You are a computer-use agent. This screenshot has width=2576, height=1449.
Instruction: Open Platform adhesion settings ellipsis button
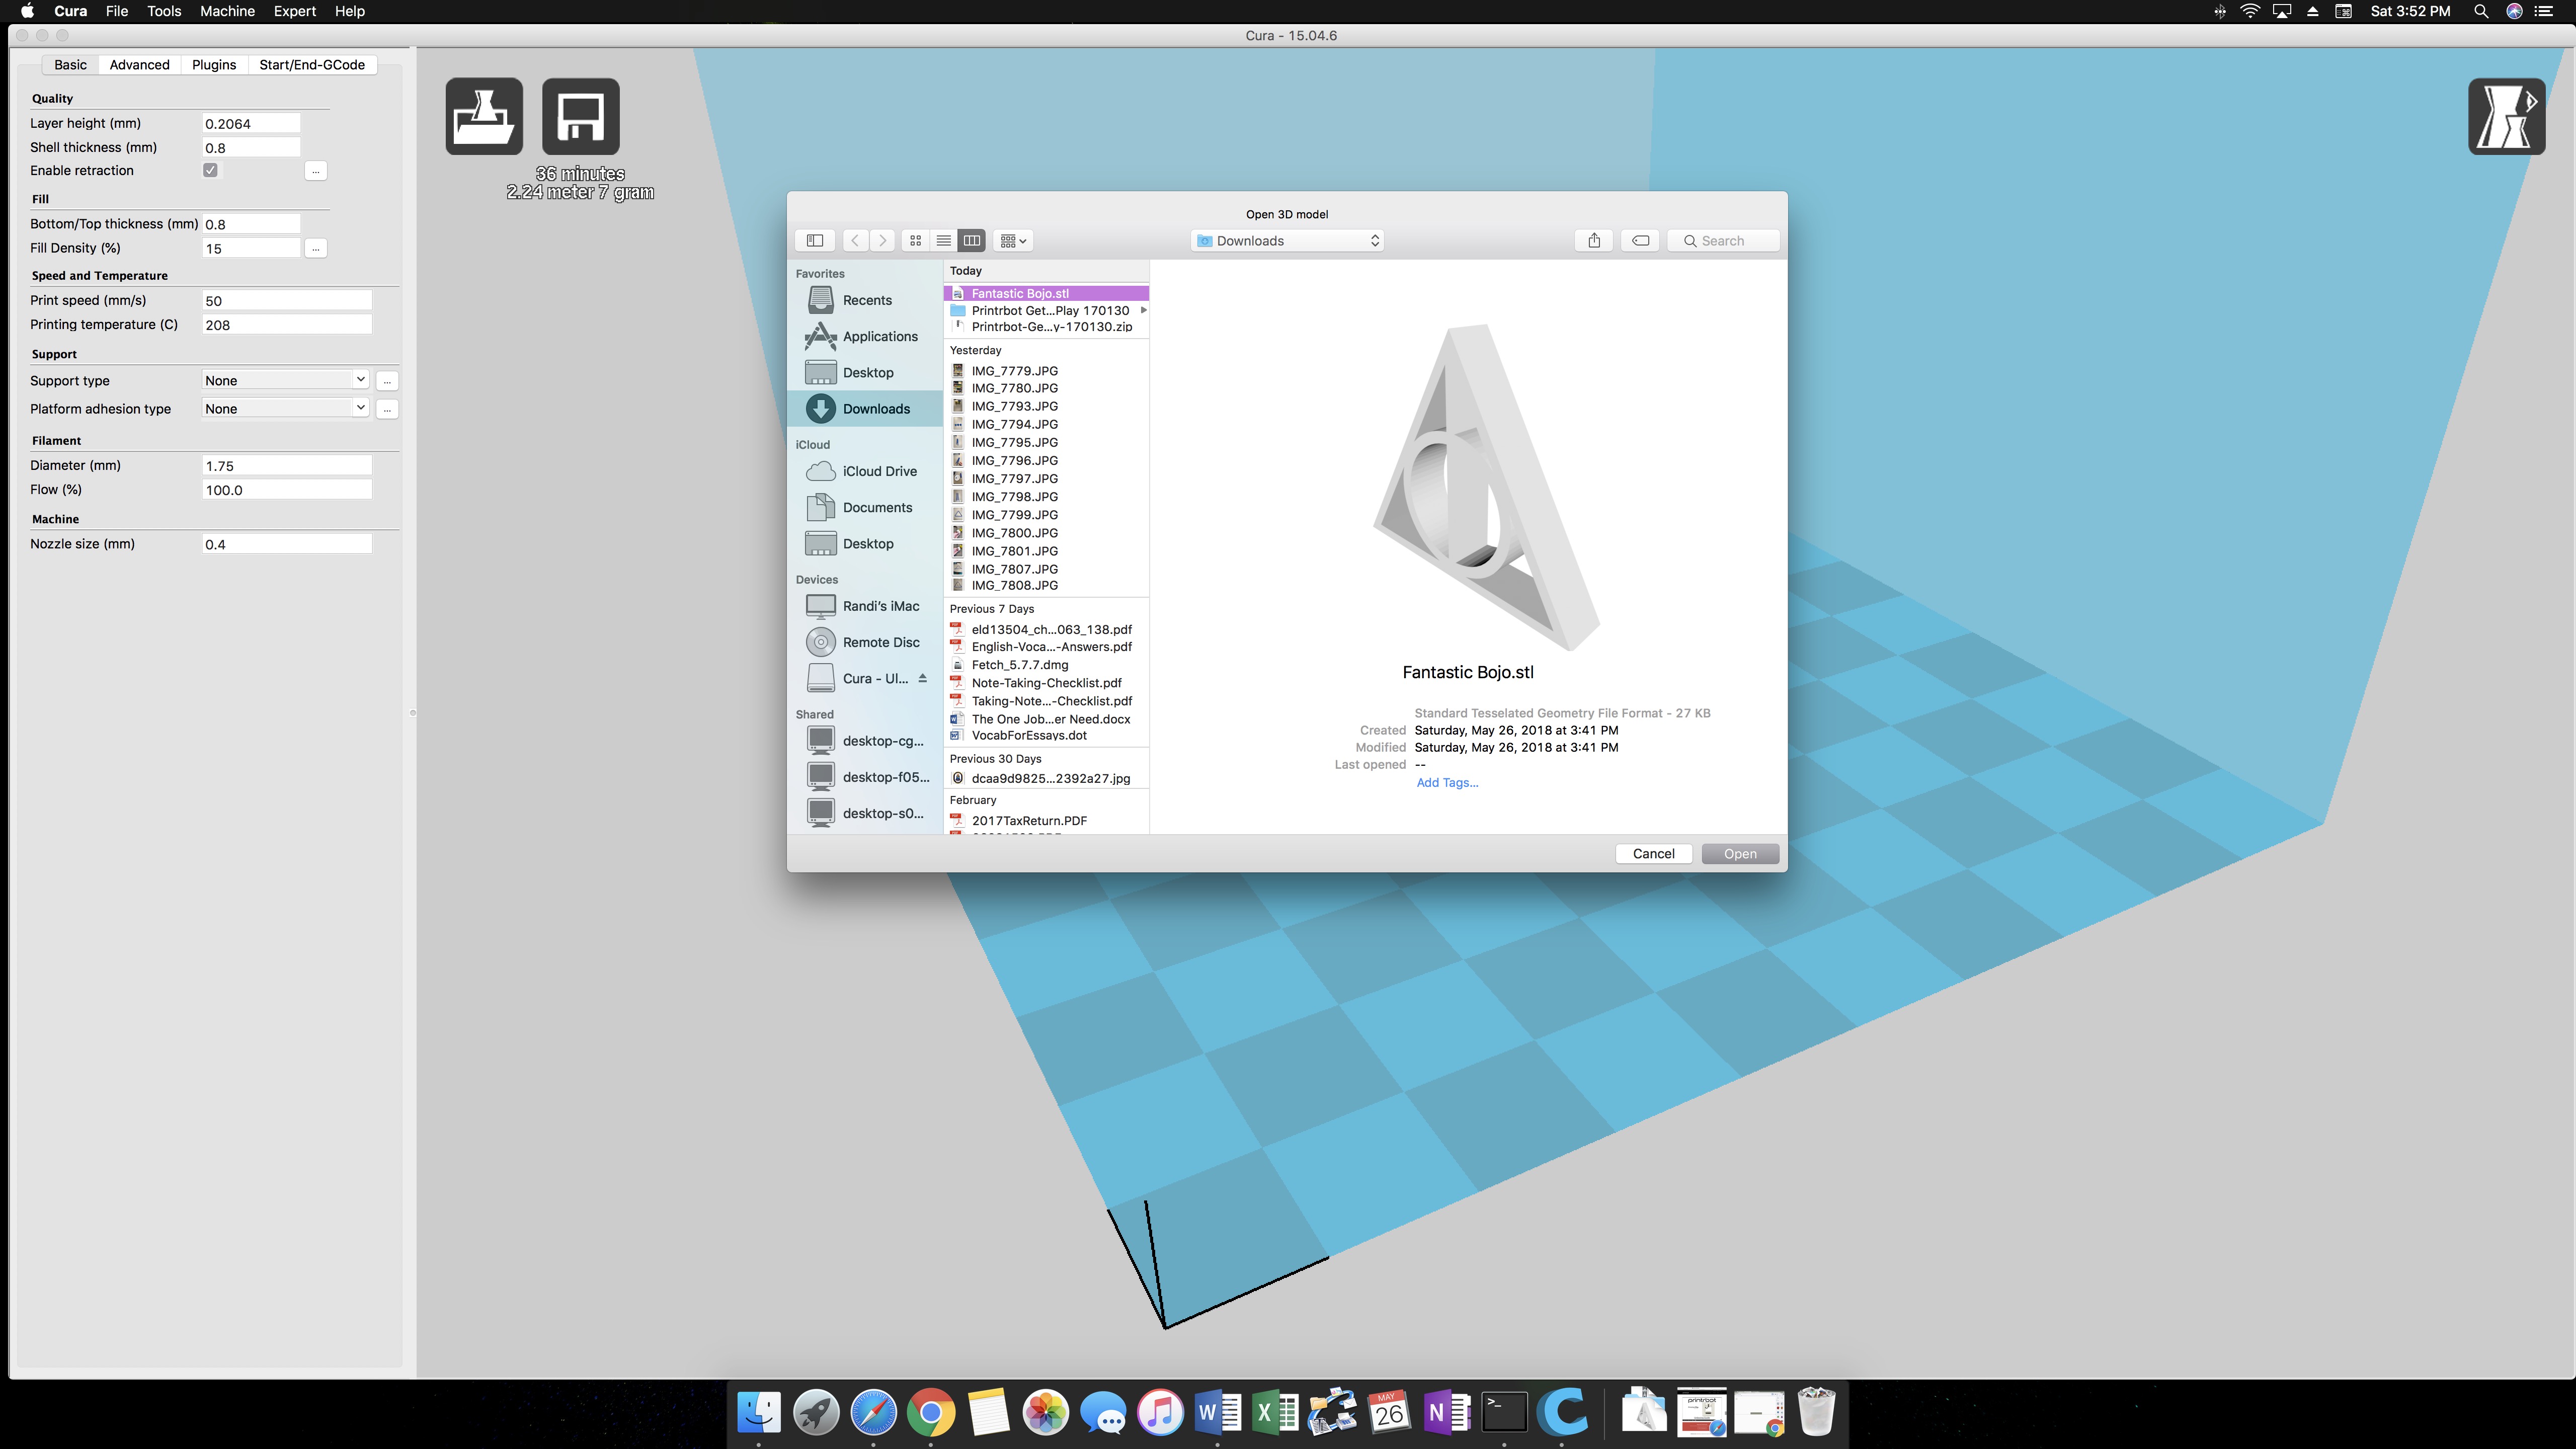click(x=387, y=409)
